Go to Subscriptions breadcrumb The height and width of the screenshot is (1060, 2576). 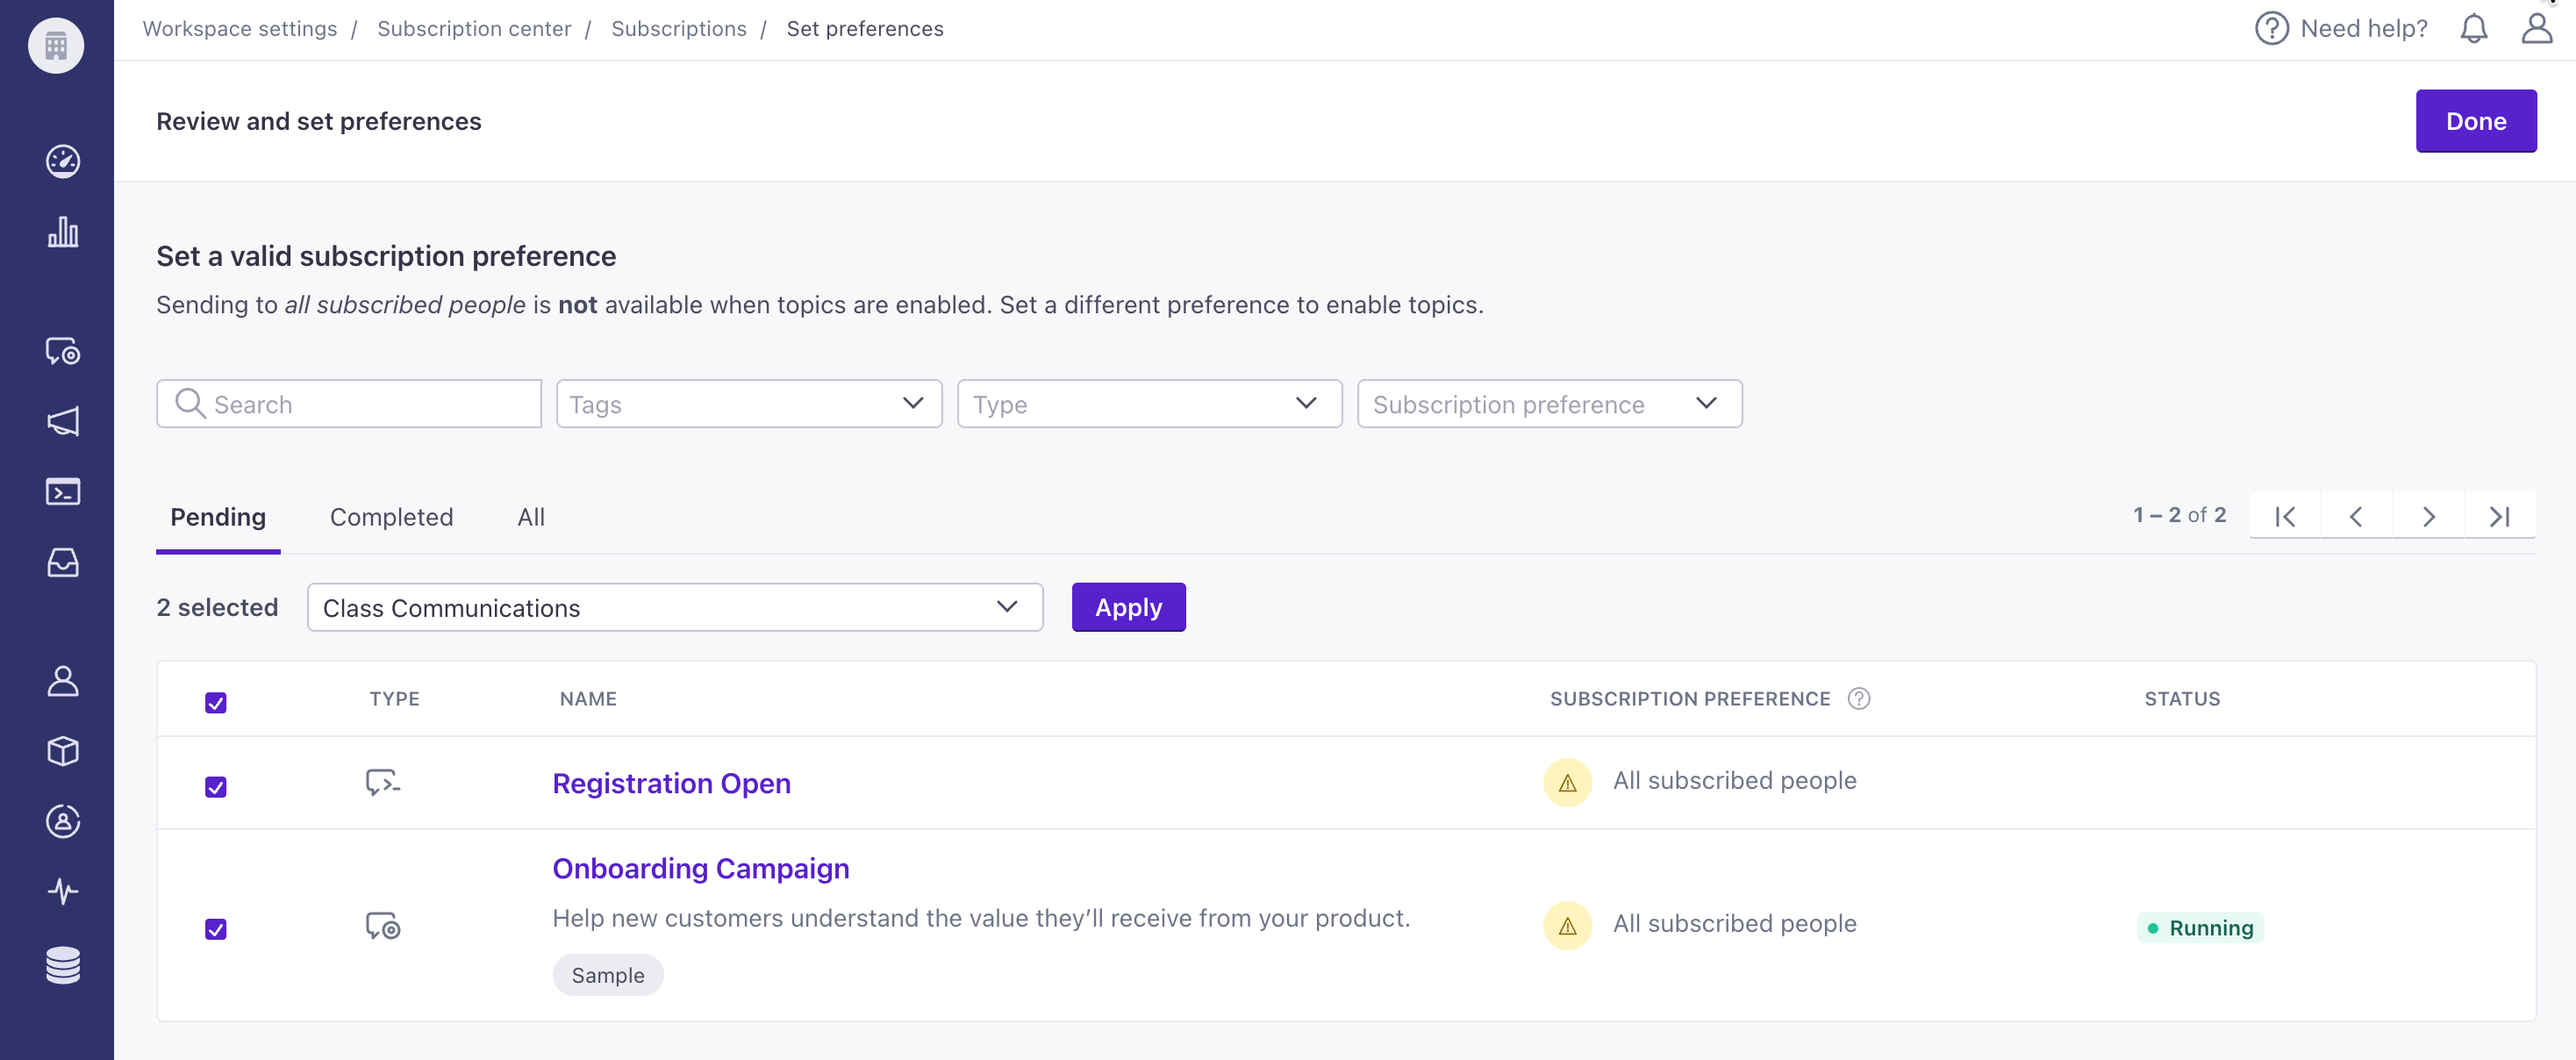click(x=679, y=28)
